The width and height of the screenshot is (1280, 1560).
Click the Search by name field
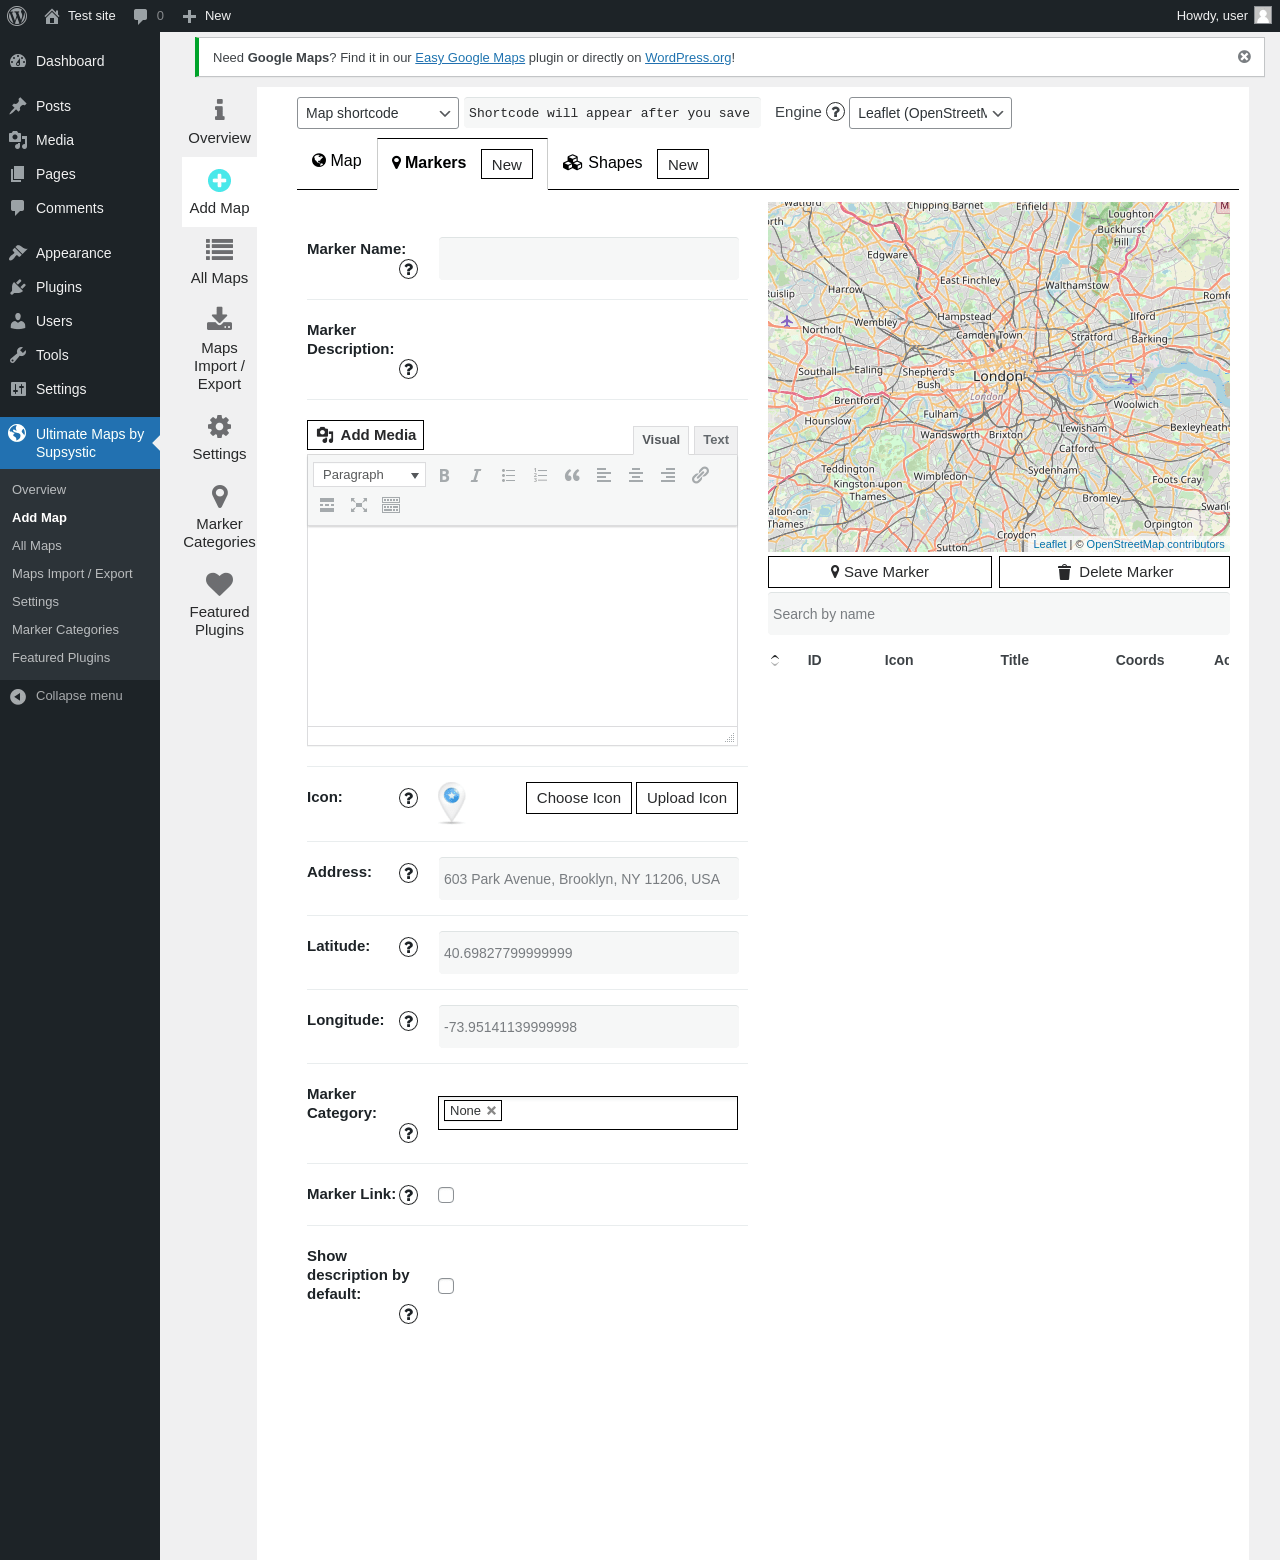point(999,614)
